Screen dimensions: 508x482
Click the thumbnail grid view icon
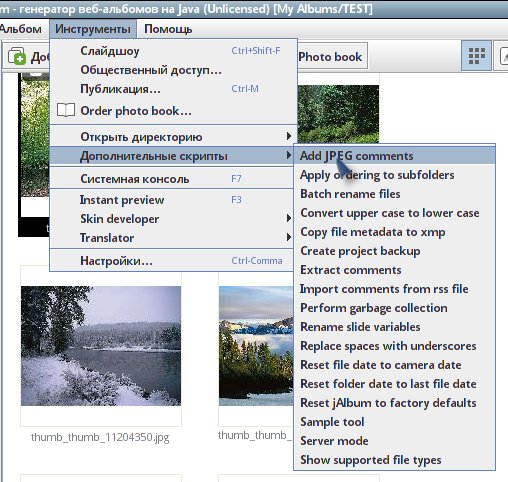point(476,56)
